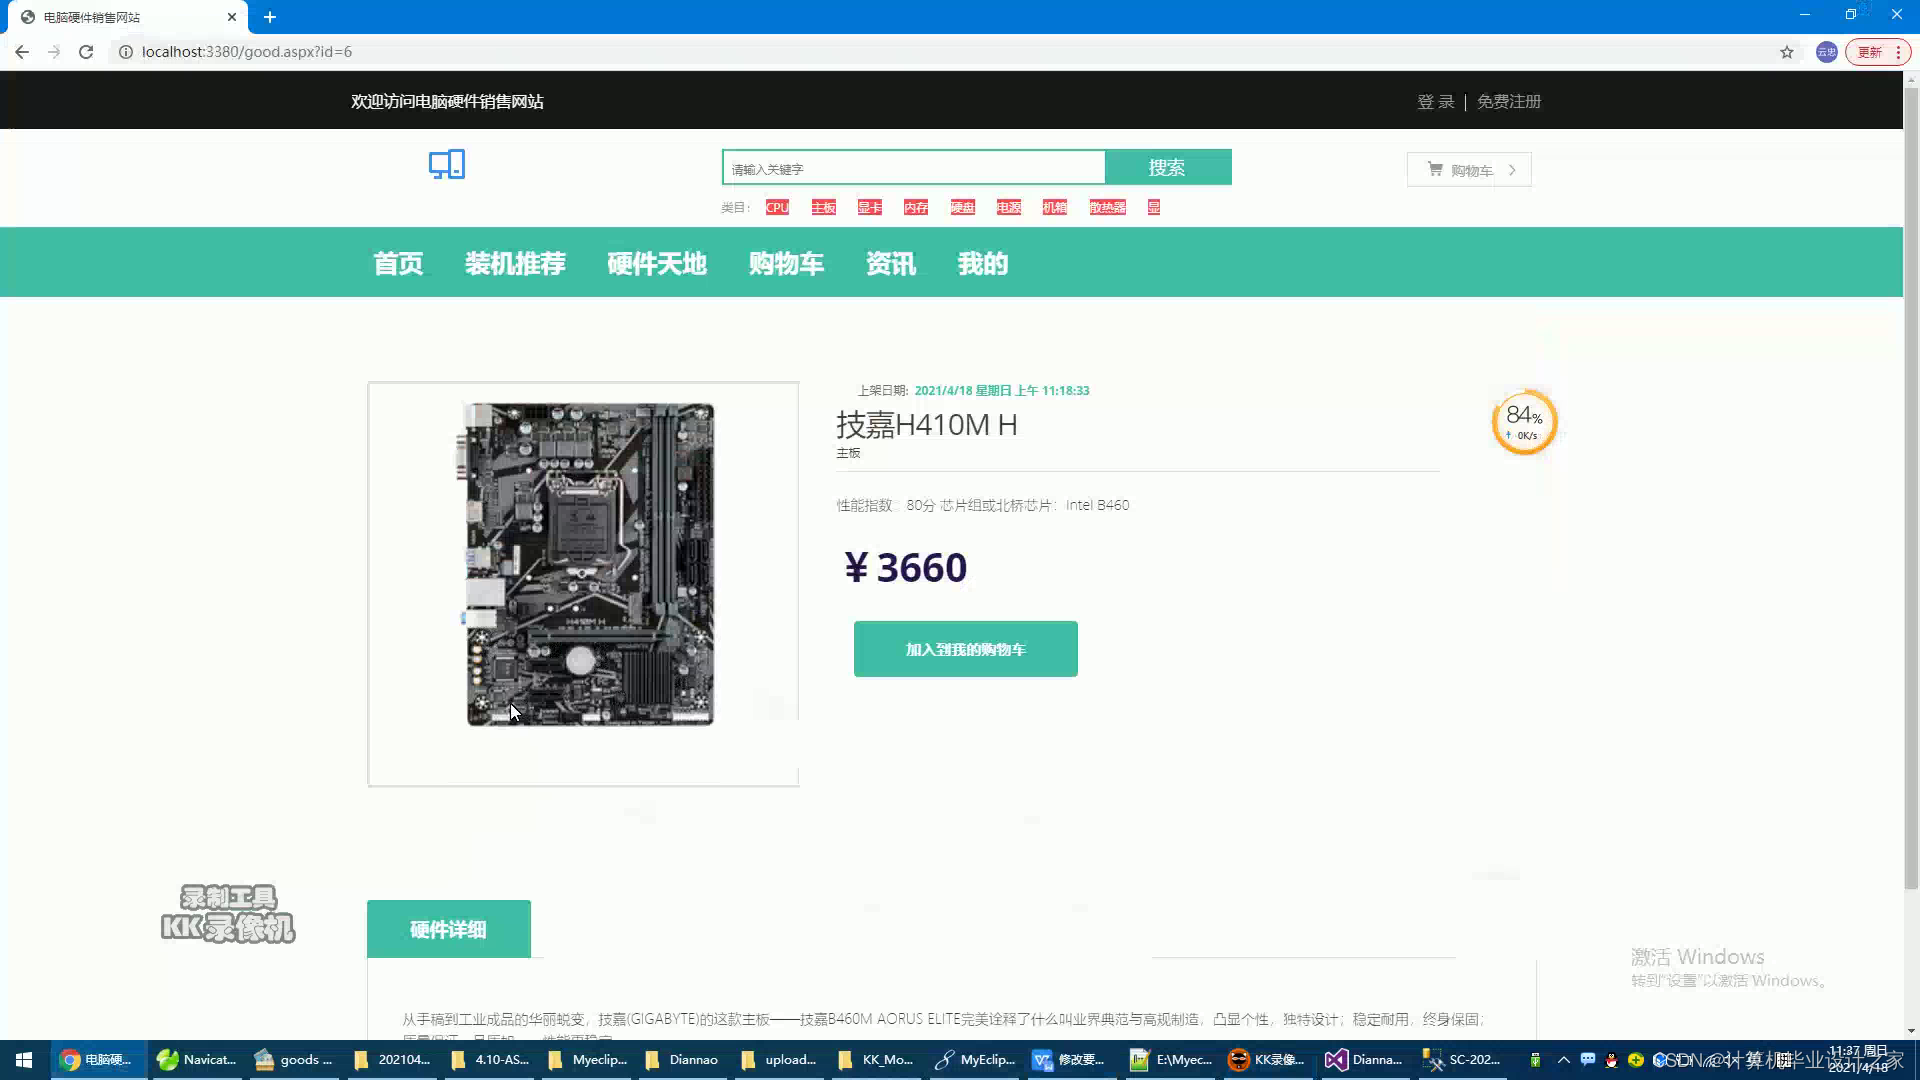The image size is (1920, 1080).
Task: Close the 电脑硬件销售网站 browser tab
Action: click(x=232, y=17)
